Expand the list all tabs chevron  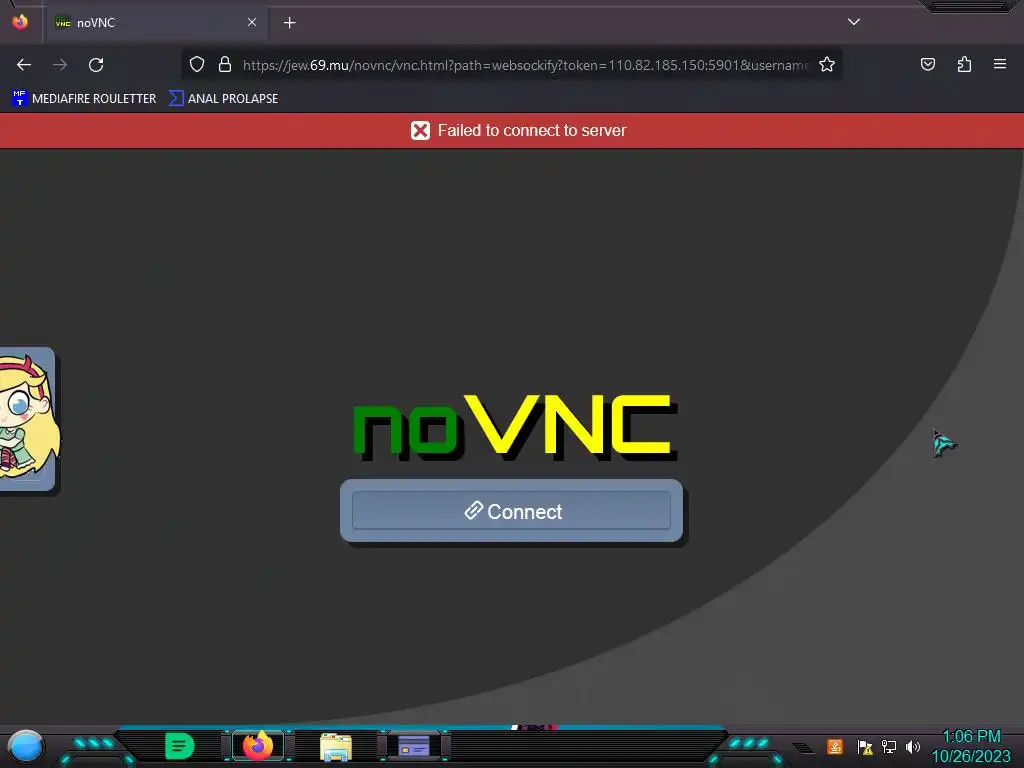coord(854,22)
